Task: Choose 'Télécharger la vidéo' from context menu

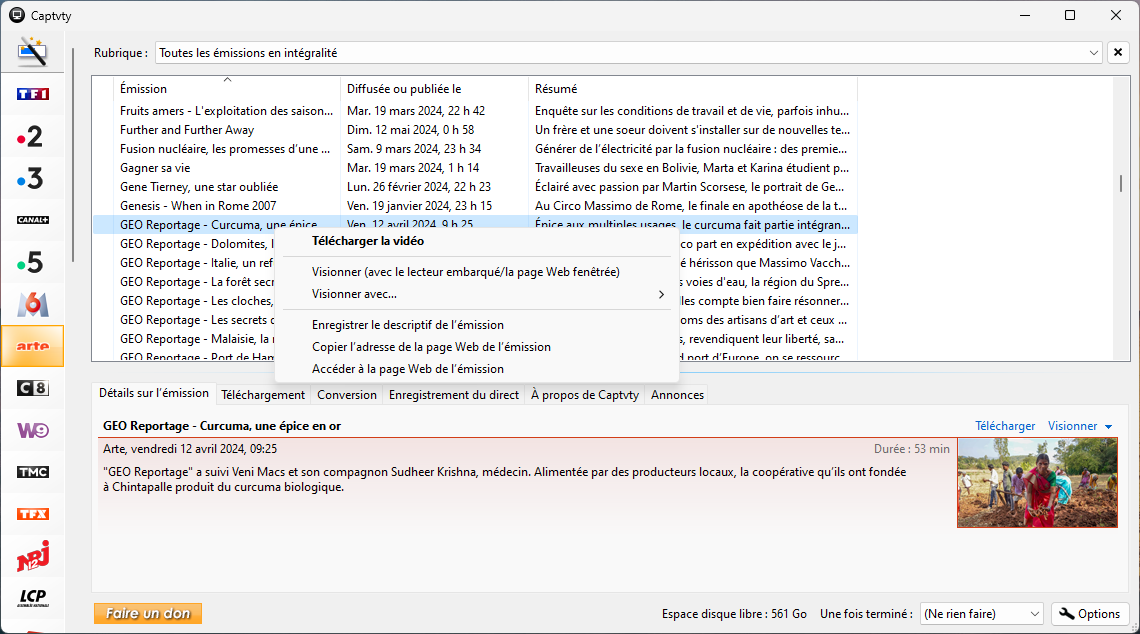Action: click(477, 241)
